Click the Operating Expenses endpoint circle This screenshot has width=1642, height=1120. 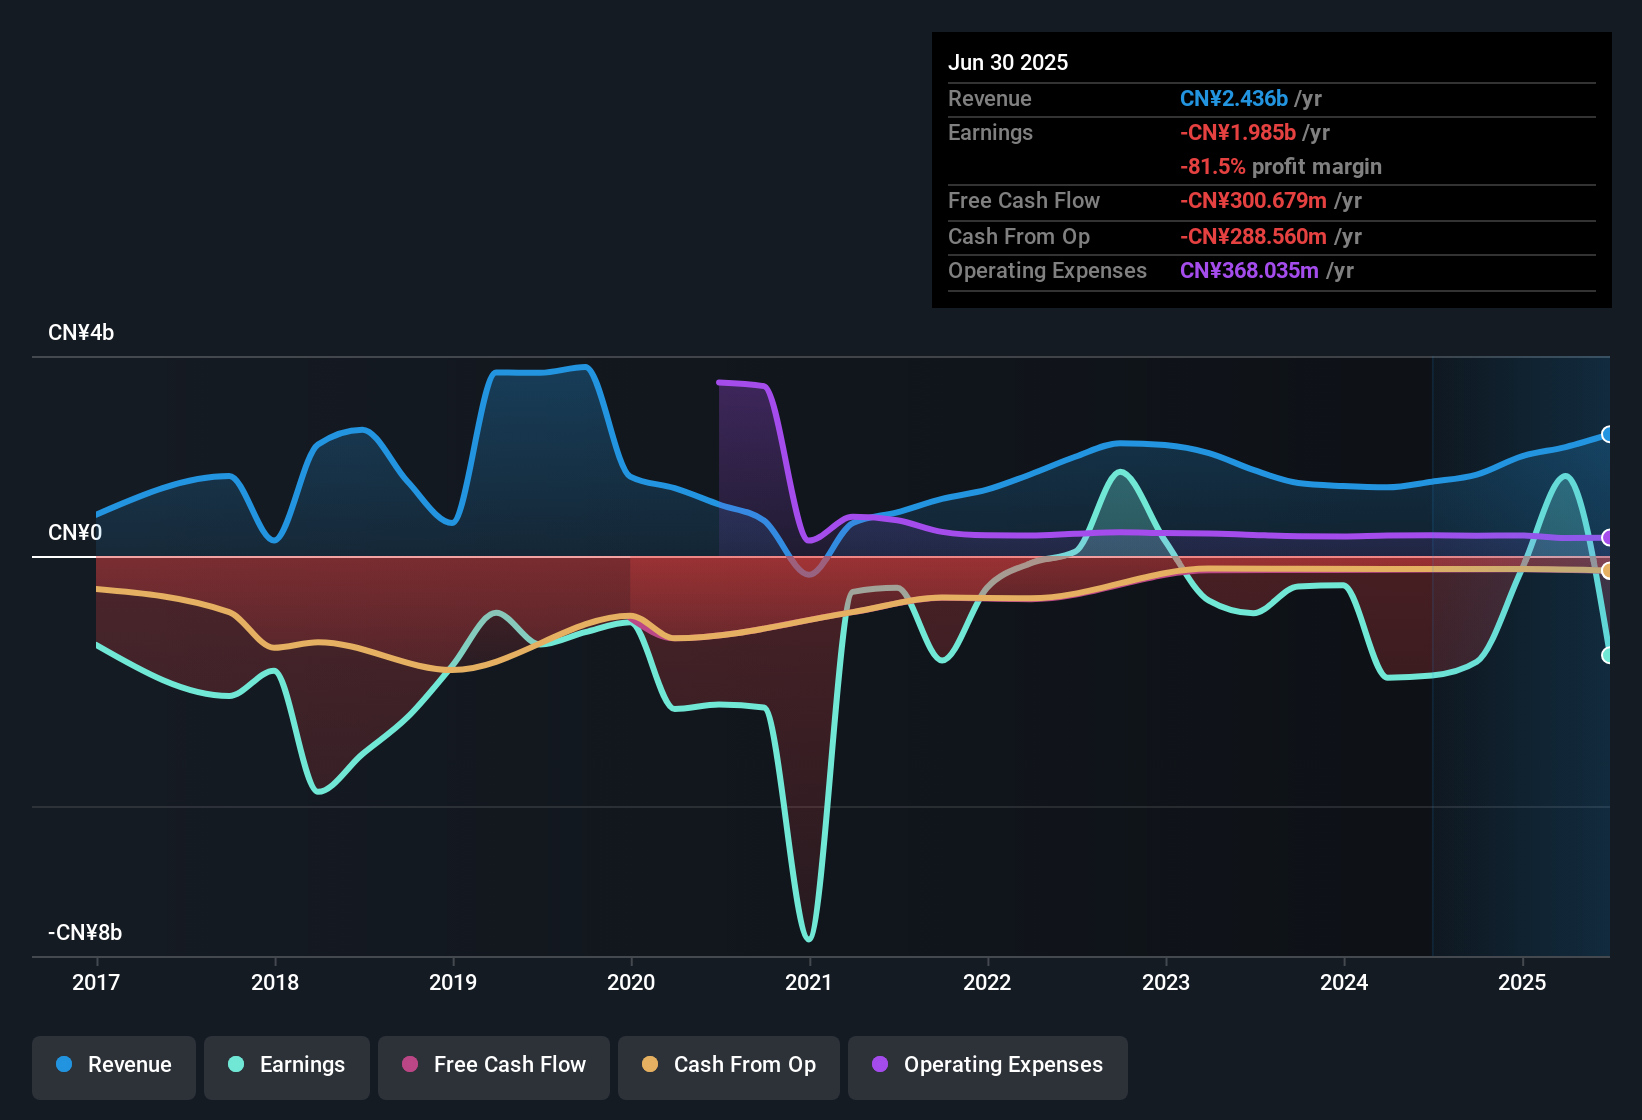pyautogui.click(x=1609, y=539)
